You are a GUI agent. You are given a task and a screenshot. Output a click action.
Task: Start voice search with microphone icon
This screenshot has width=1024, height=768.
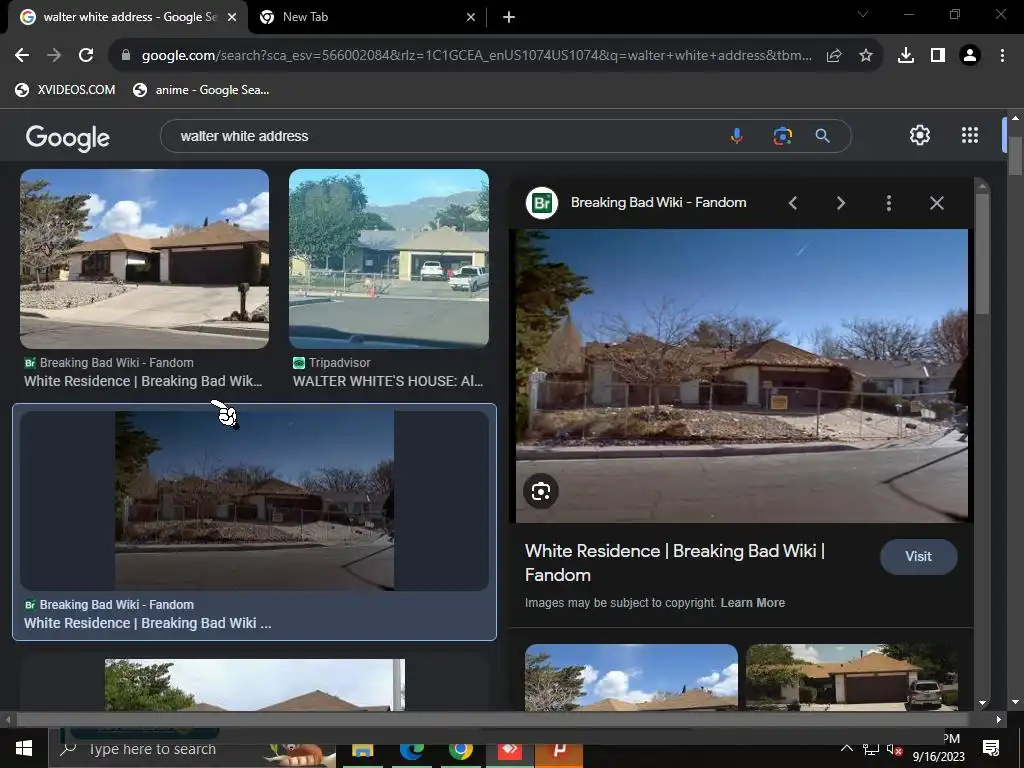tap(737, 136)
